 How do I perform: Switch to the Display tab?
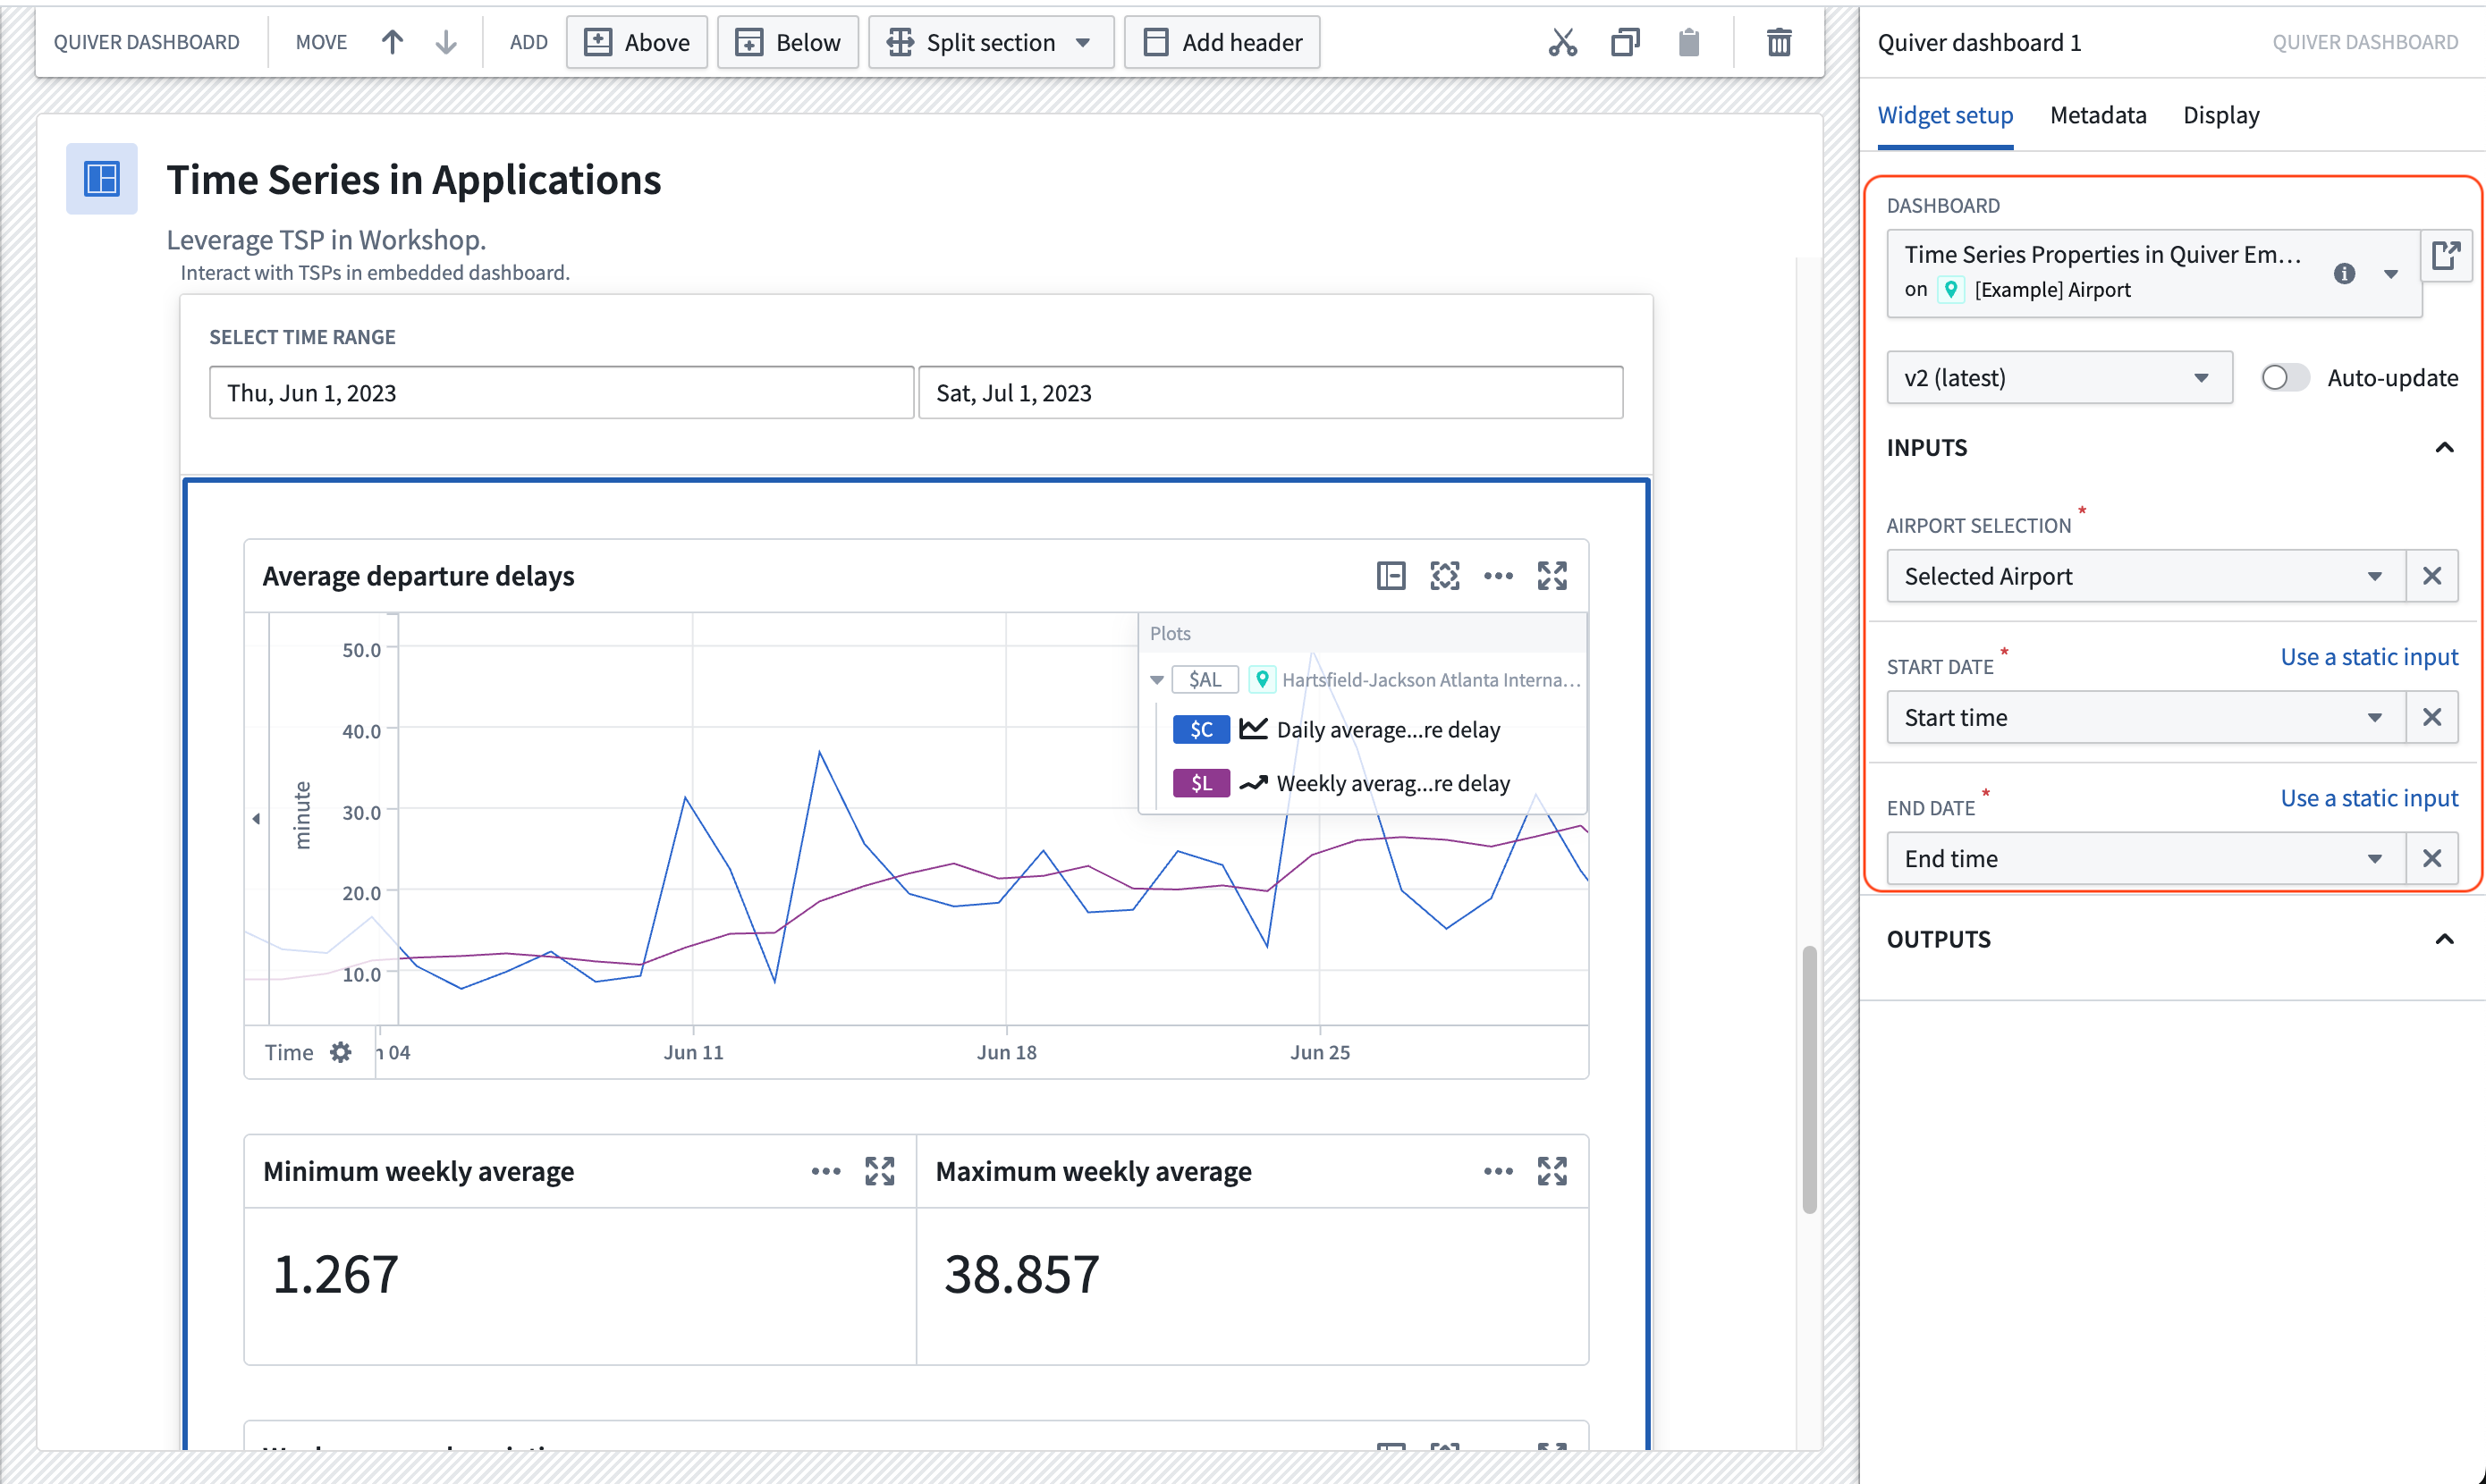(2220, 115)
